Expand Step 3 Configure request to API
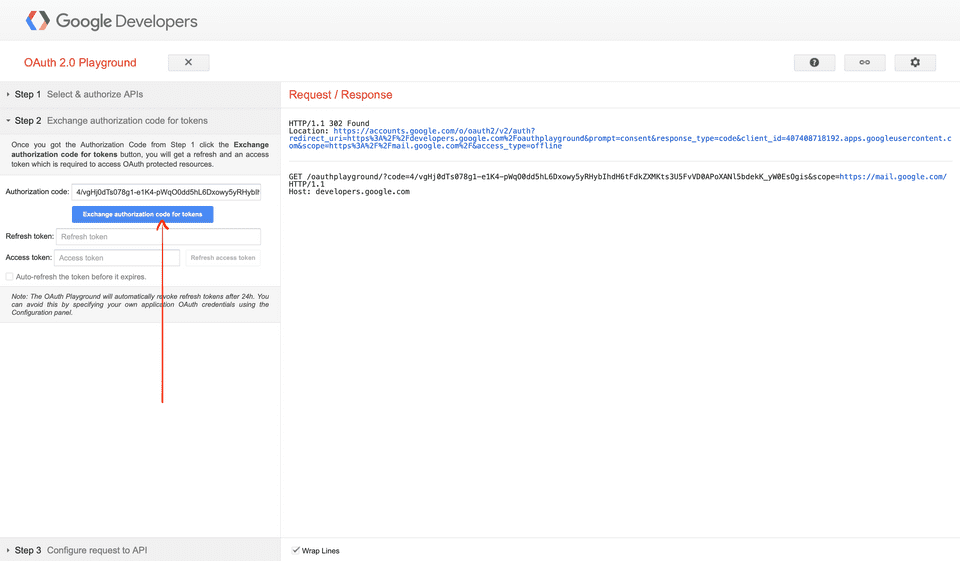Viewport: 960px width, 561px height. [140, 550]
